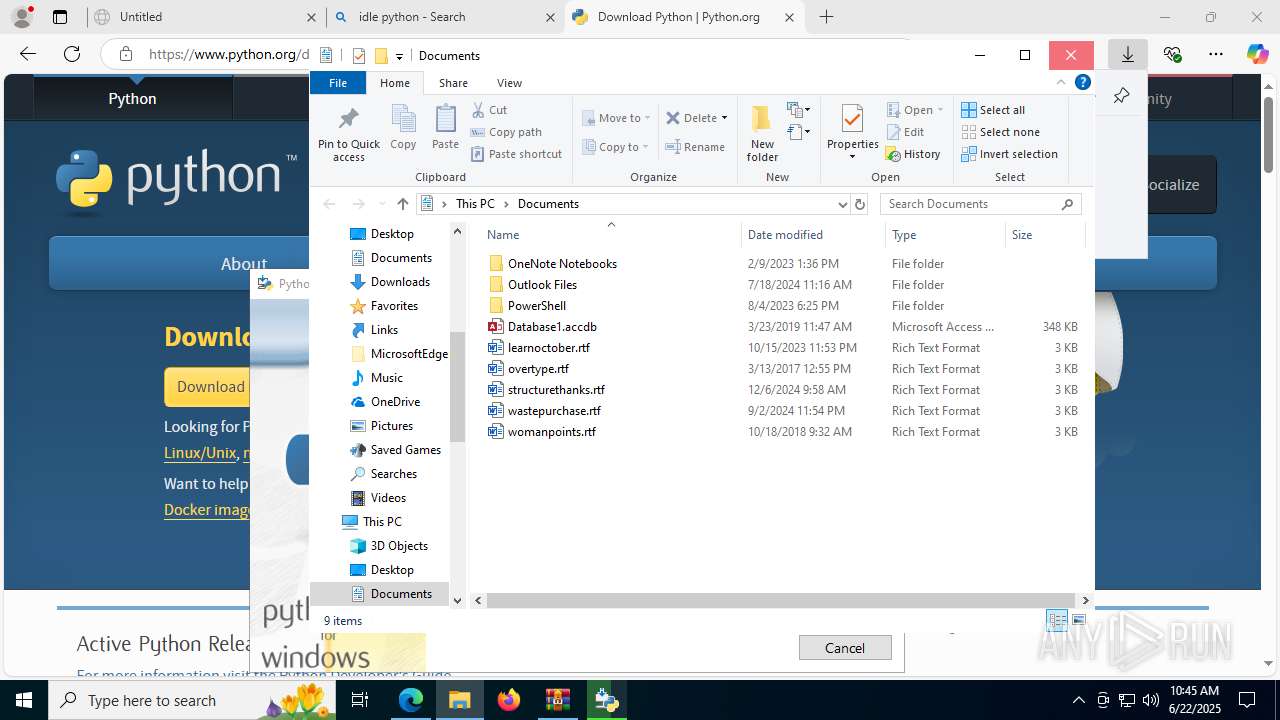The width and height of the screenshot is (1280, 720).
Task: Open the Move to dropdown
Action: tap(616, 118)
